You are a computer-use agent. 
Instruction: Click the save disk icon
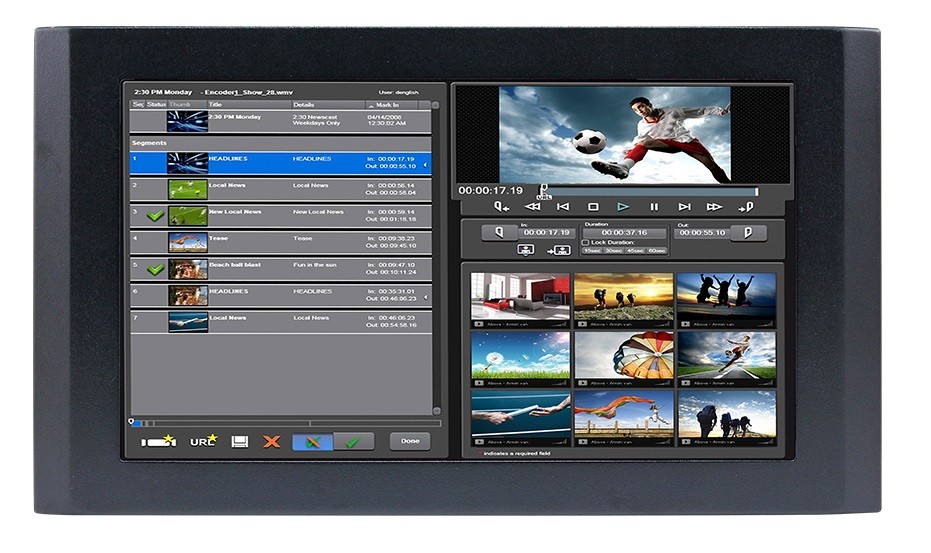[240, 441]
